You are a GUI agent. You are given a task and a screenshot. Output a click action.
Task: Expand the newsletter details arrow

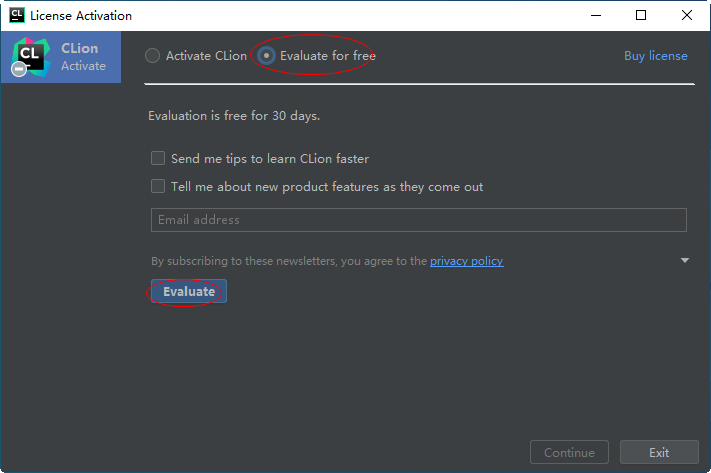(x=685, y=261)
